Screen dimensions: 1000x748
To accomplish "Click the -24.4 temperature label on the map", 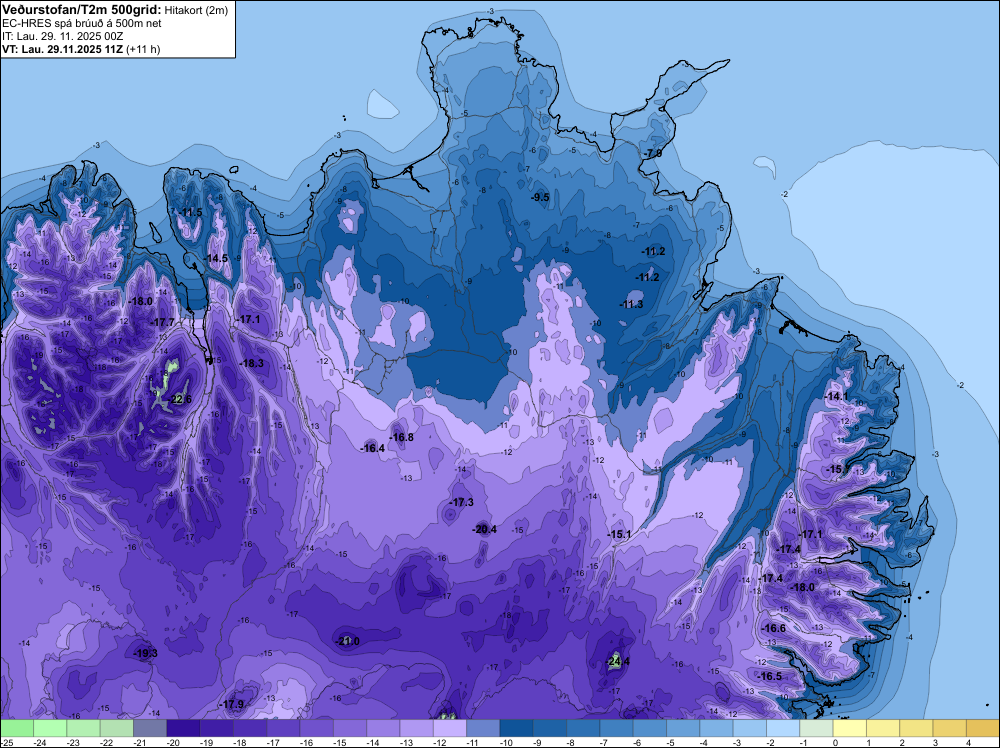I will 619,662.
